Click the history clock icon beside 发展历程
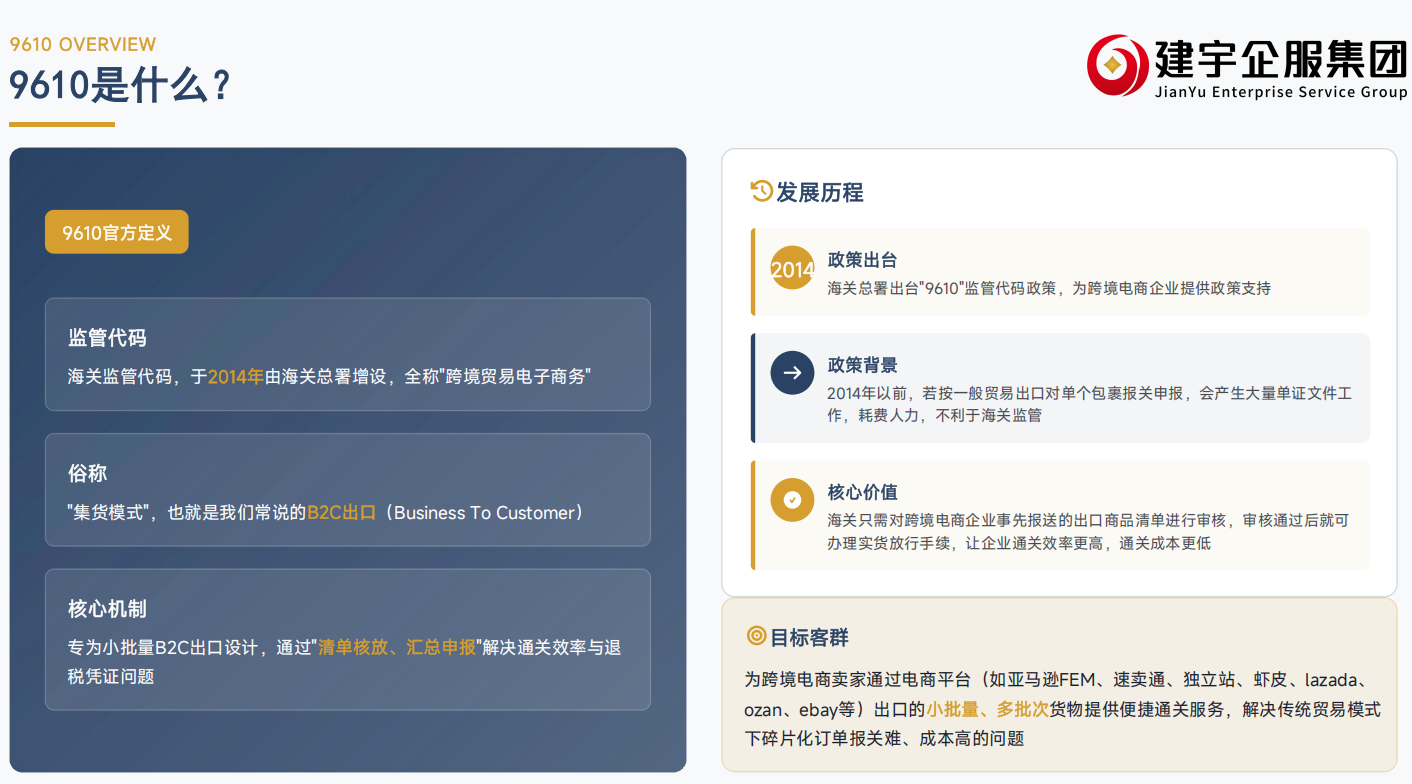 point(761,191)
